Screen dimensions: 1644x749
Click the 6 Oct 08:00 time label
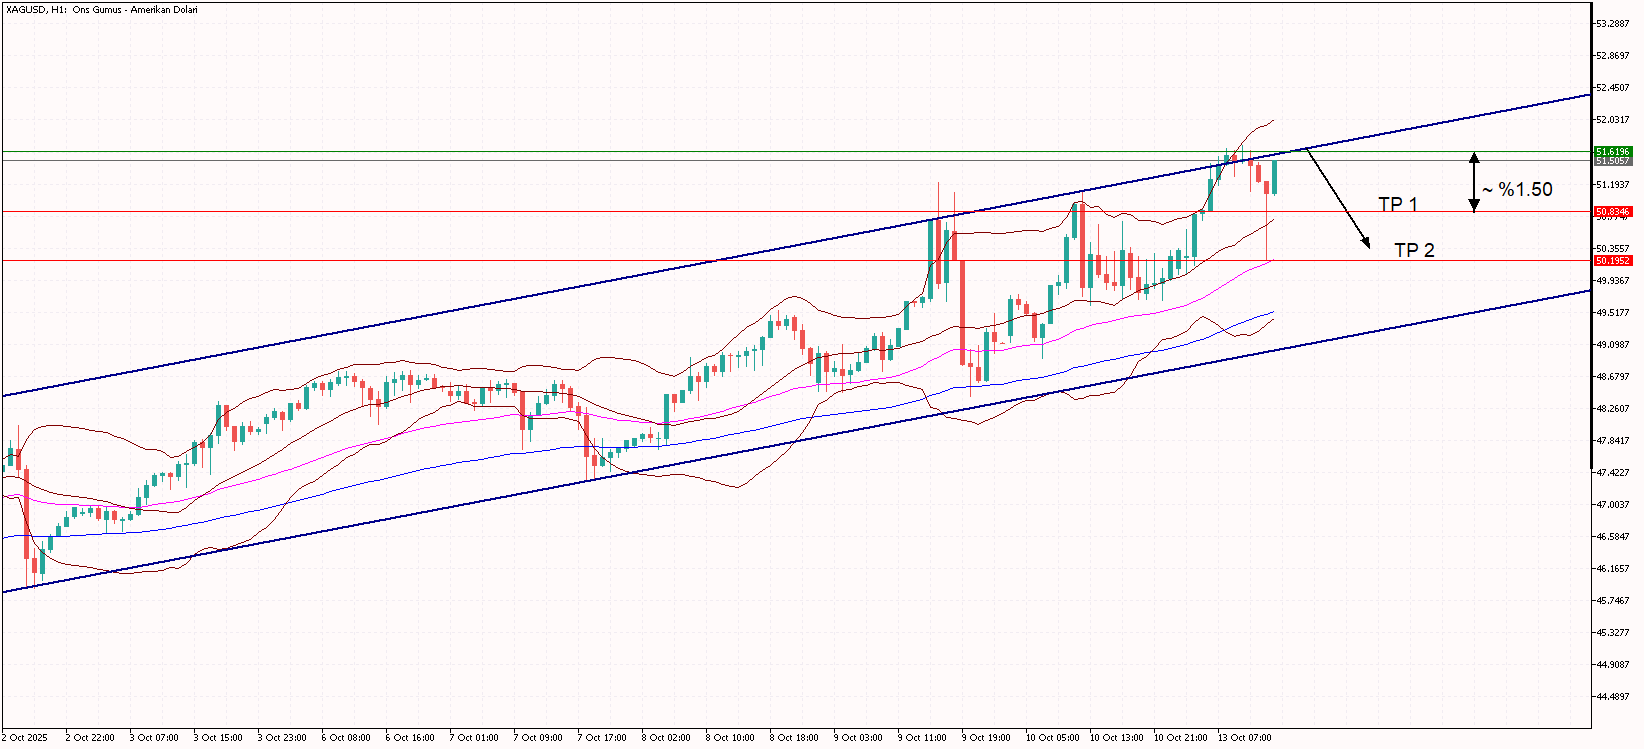coord(346,738)
